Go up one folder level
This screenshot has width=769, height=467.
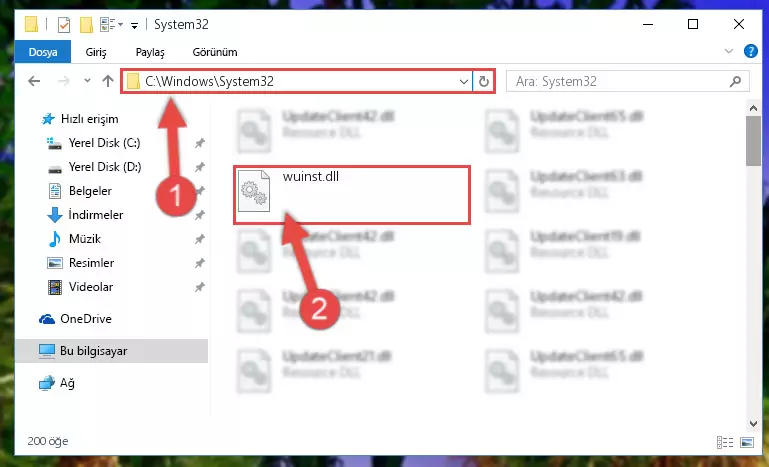click(108, 81)
